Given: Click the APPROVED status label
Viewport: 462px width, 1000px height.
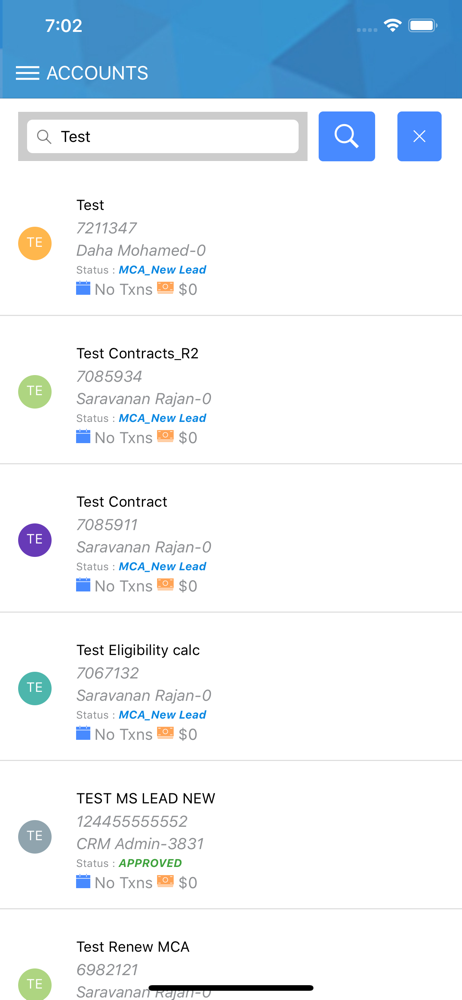Looking at the screenshot, I should (x=150, y=863).
